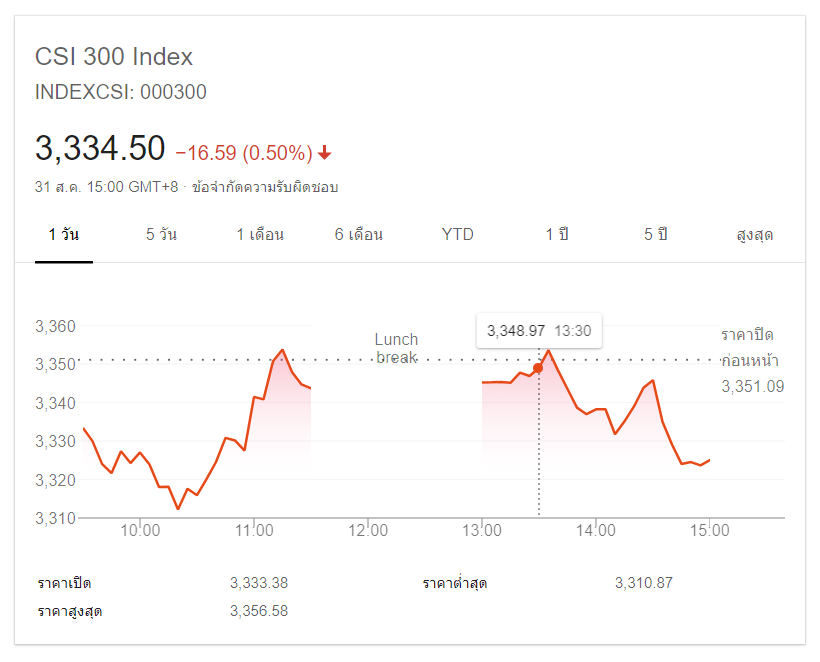Viewport: 820px width, 662px height.
Task: Select the 1 วัน tab
Action: pyautogui.click(x=64, y=235)
